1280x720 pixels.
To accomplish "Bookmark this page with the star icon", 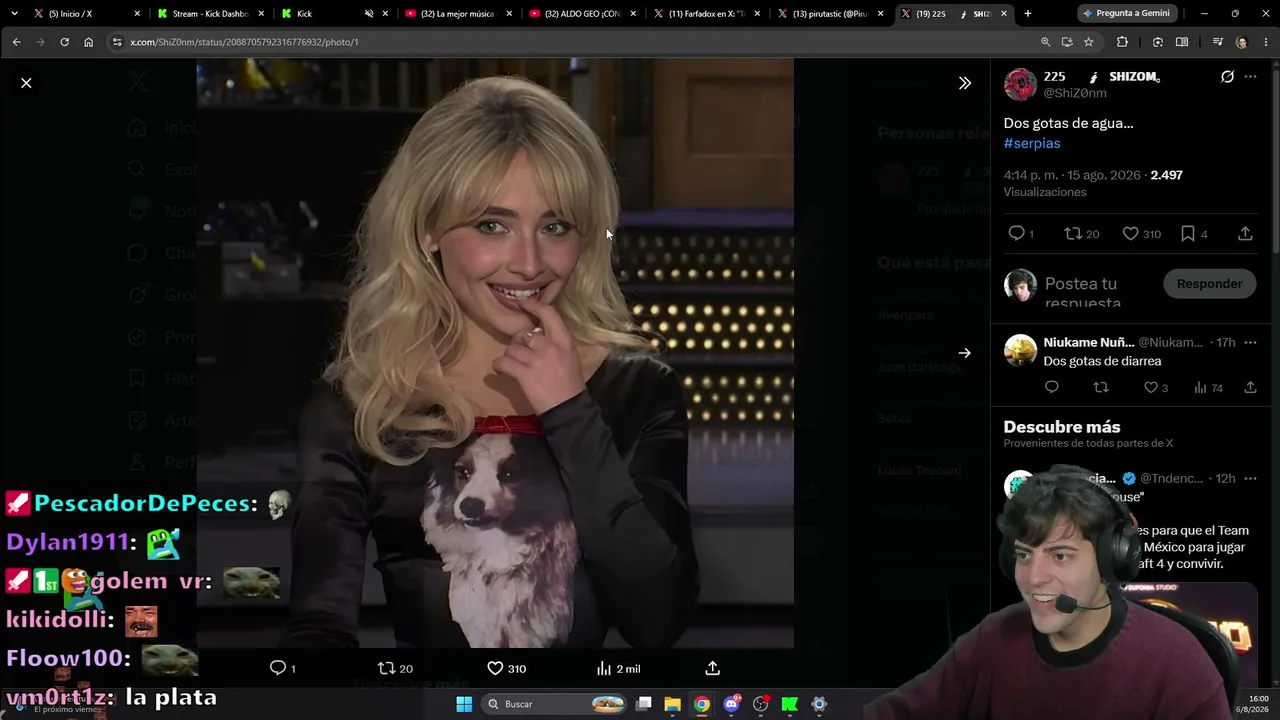I will coord(1088,42).
